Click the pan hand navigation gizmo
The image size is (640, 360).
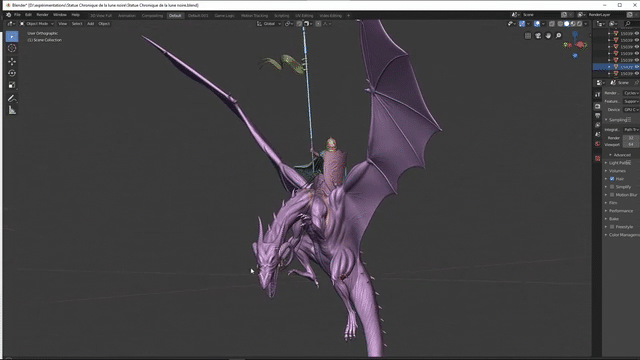[x=548, y=36]
